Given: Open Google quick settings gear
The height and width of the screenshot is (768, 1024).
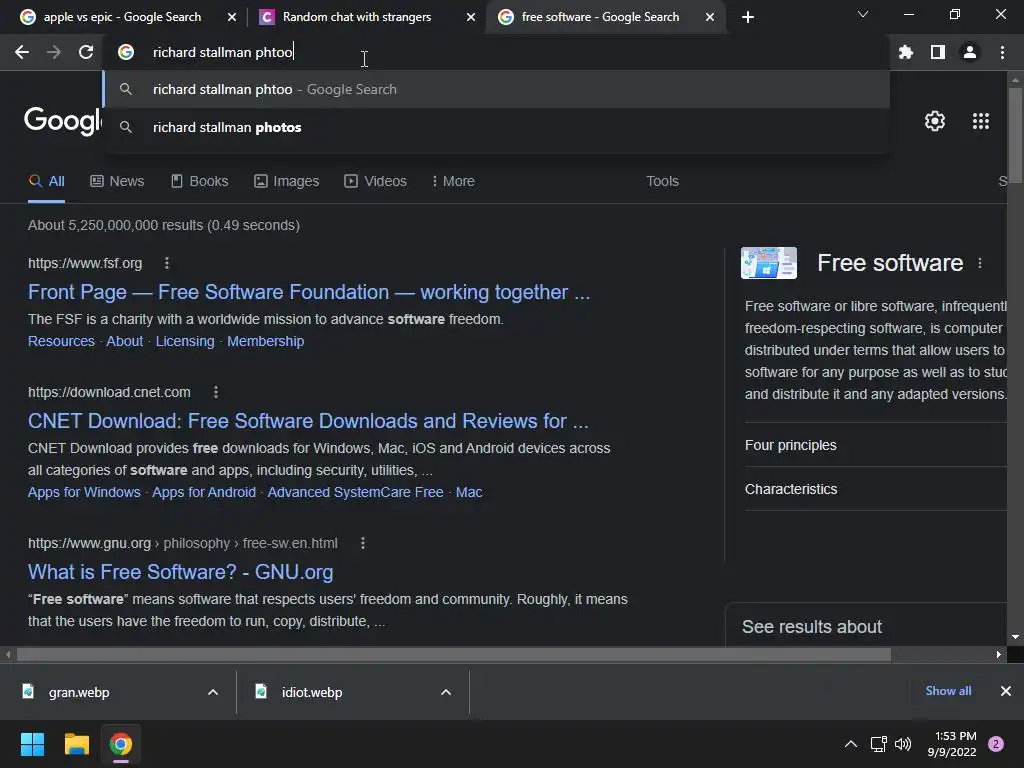Looking at the screenshot, I should tap(935, 121).
